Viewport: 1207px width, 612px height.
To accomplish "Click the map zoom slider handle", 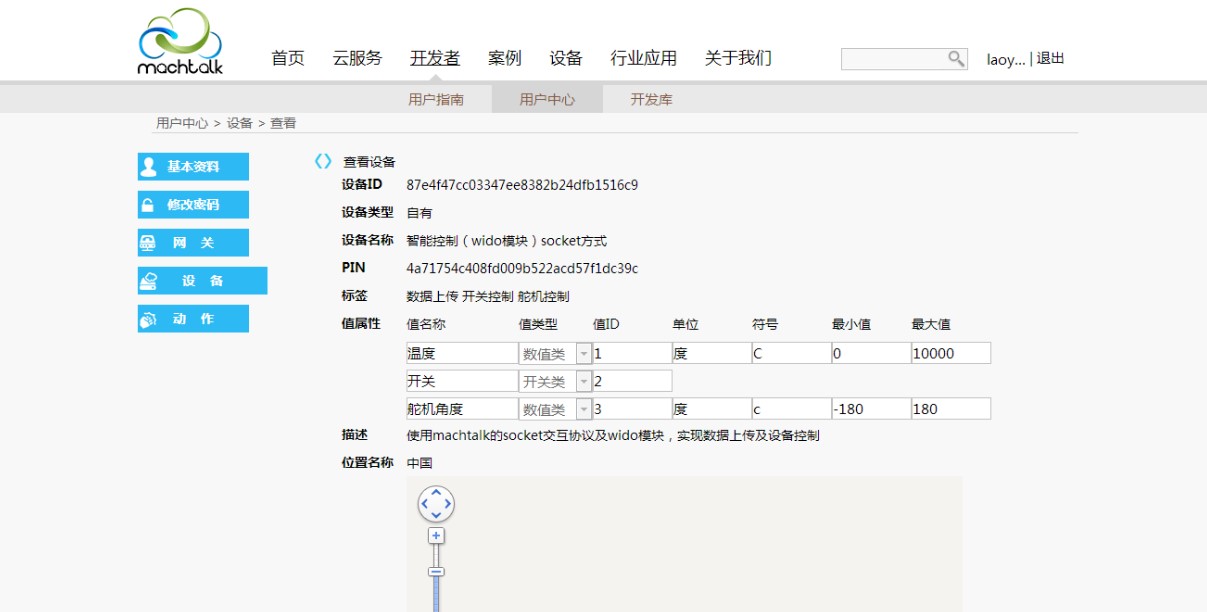I will pos(436,572).
